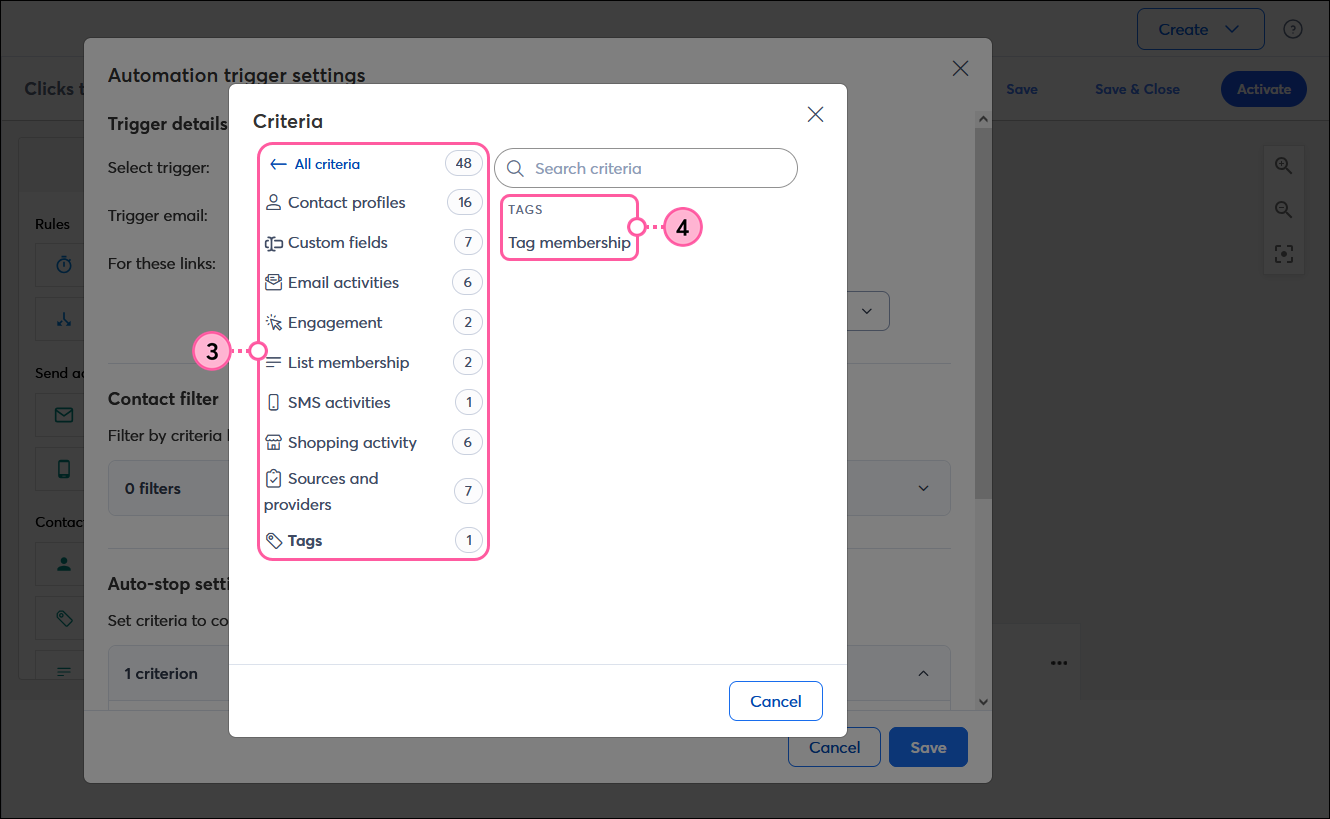Choose Tag membership criterion
1330x819 pixels.
(x=569, y=242)
